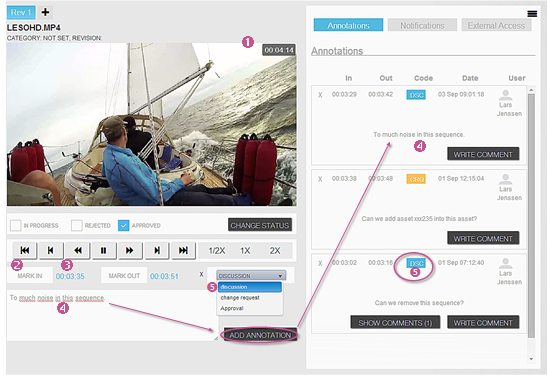Viewport: 548px width, 376px height.
Task: Click user avatar on 01 Sep 07:12:40 annotation
Action: coord(505,263)
